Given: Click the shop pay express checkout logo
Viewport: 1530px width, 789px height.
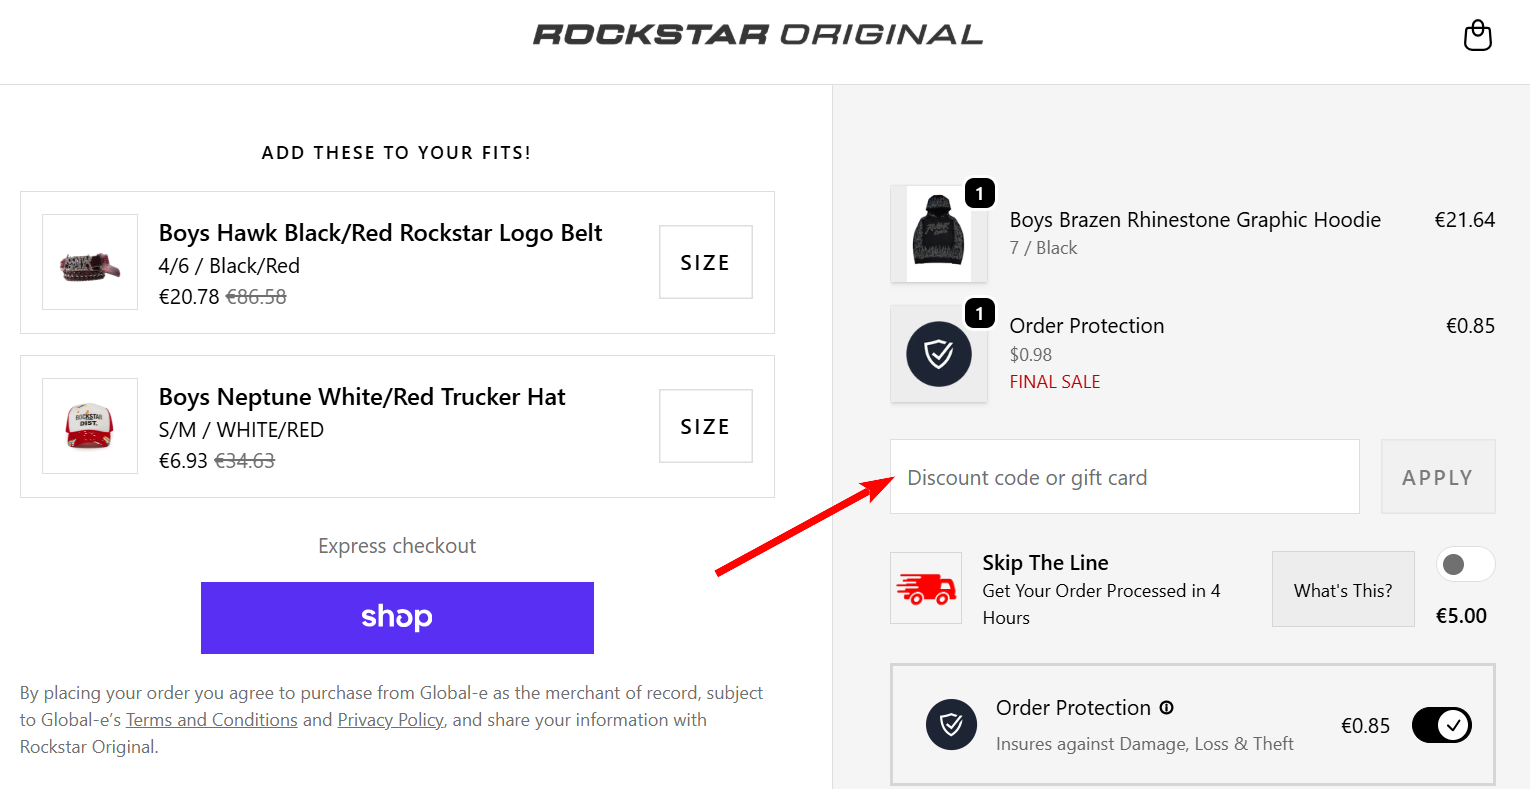Looking at the screenshot, I should click(x=397, y=617).
